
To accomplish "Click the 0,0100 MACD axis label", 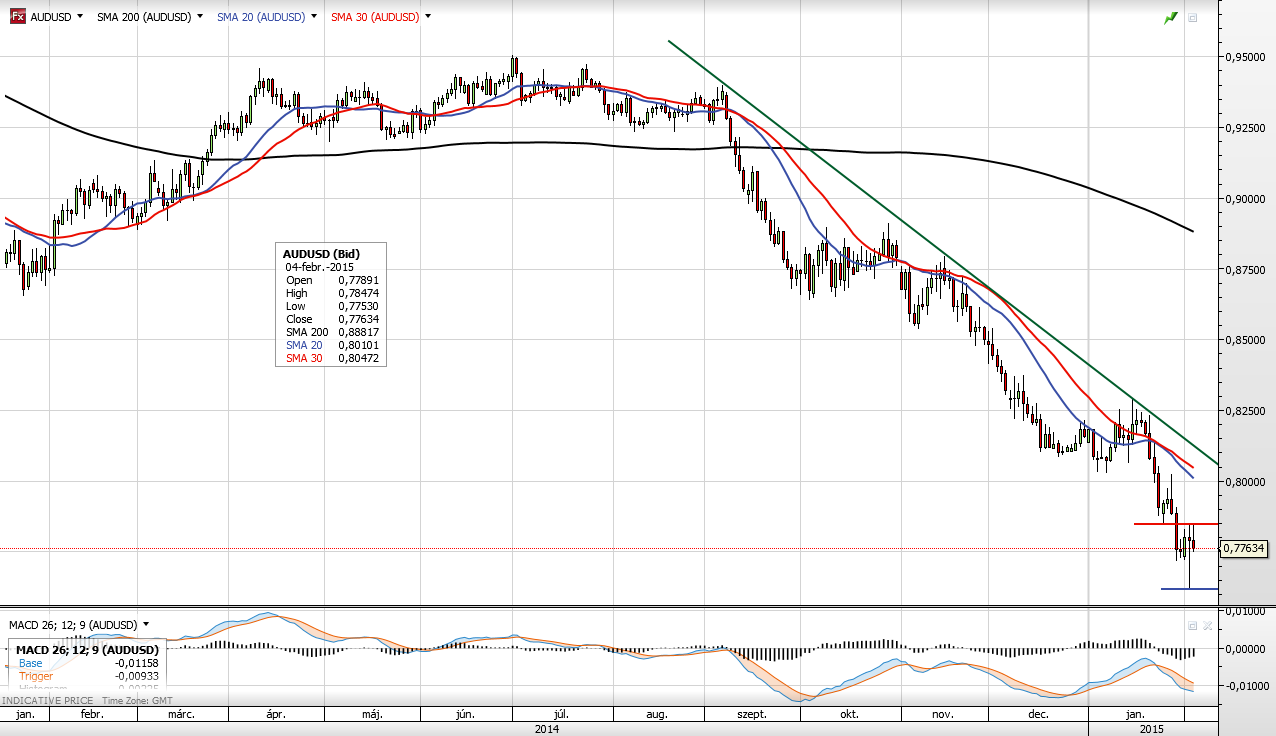I will pyautogui.click(x=1246, y=610).
